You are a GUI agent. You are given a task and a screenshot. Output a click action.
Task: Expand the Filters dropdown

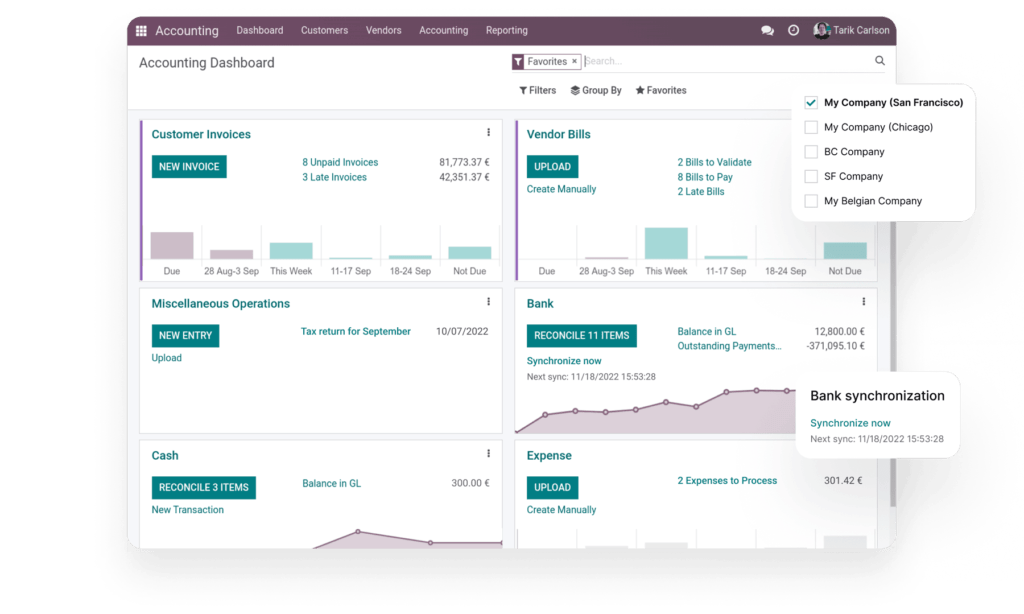click(538, 90)
